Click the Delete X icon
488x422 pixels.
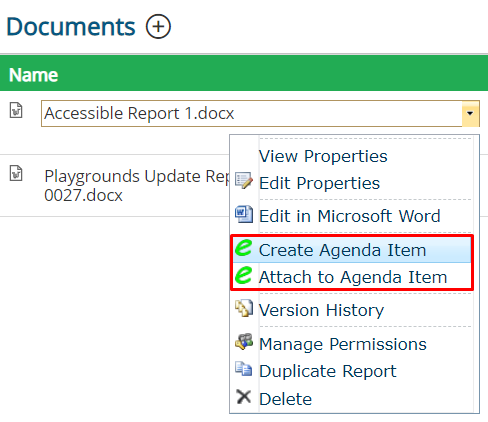(x=244, y=397)
